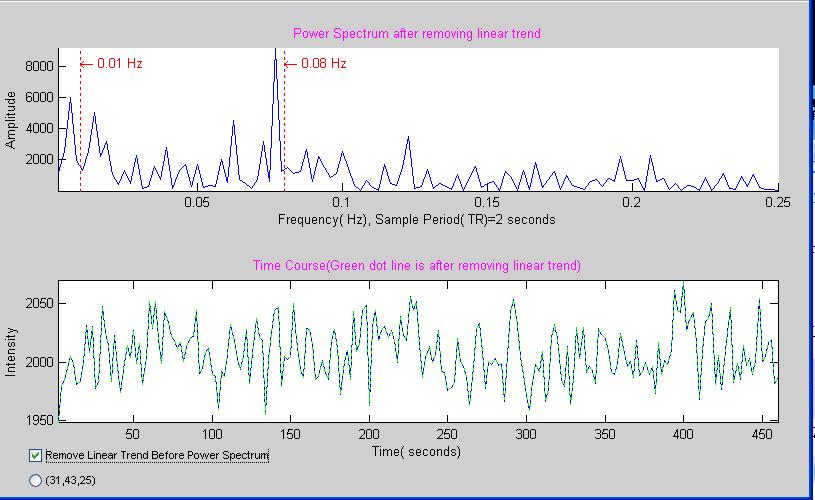Click the 0.2 frequency tick label
This screenshot has height=500, width=815.
(632, 202)
